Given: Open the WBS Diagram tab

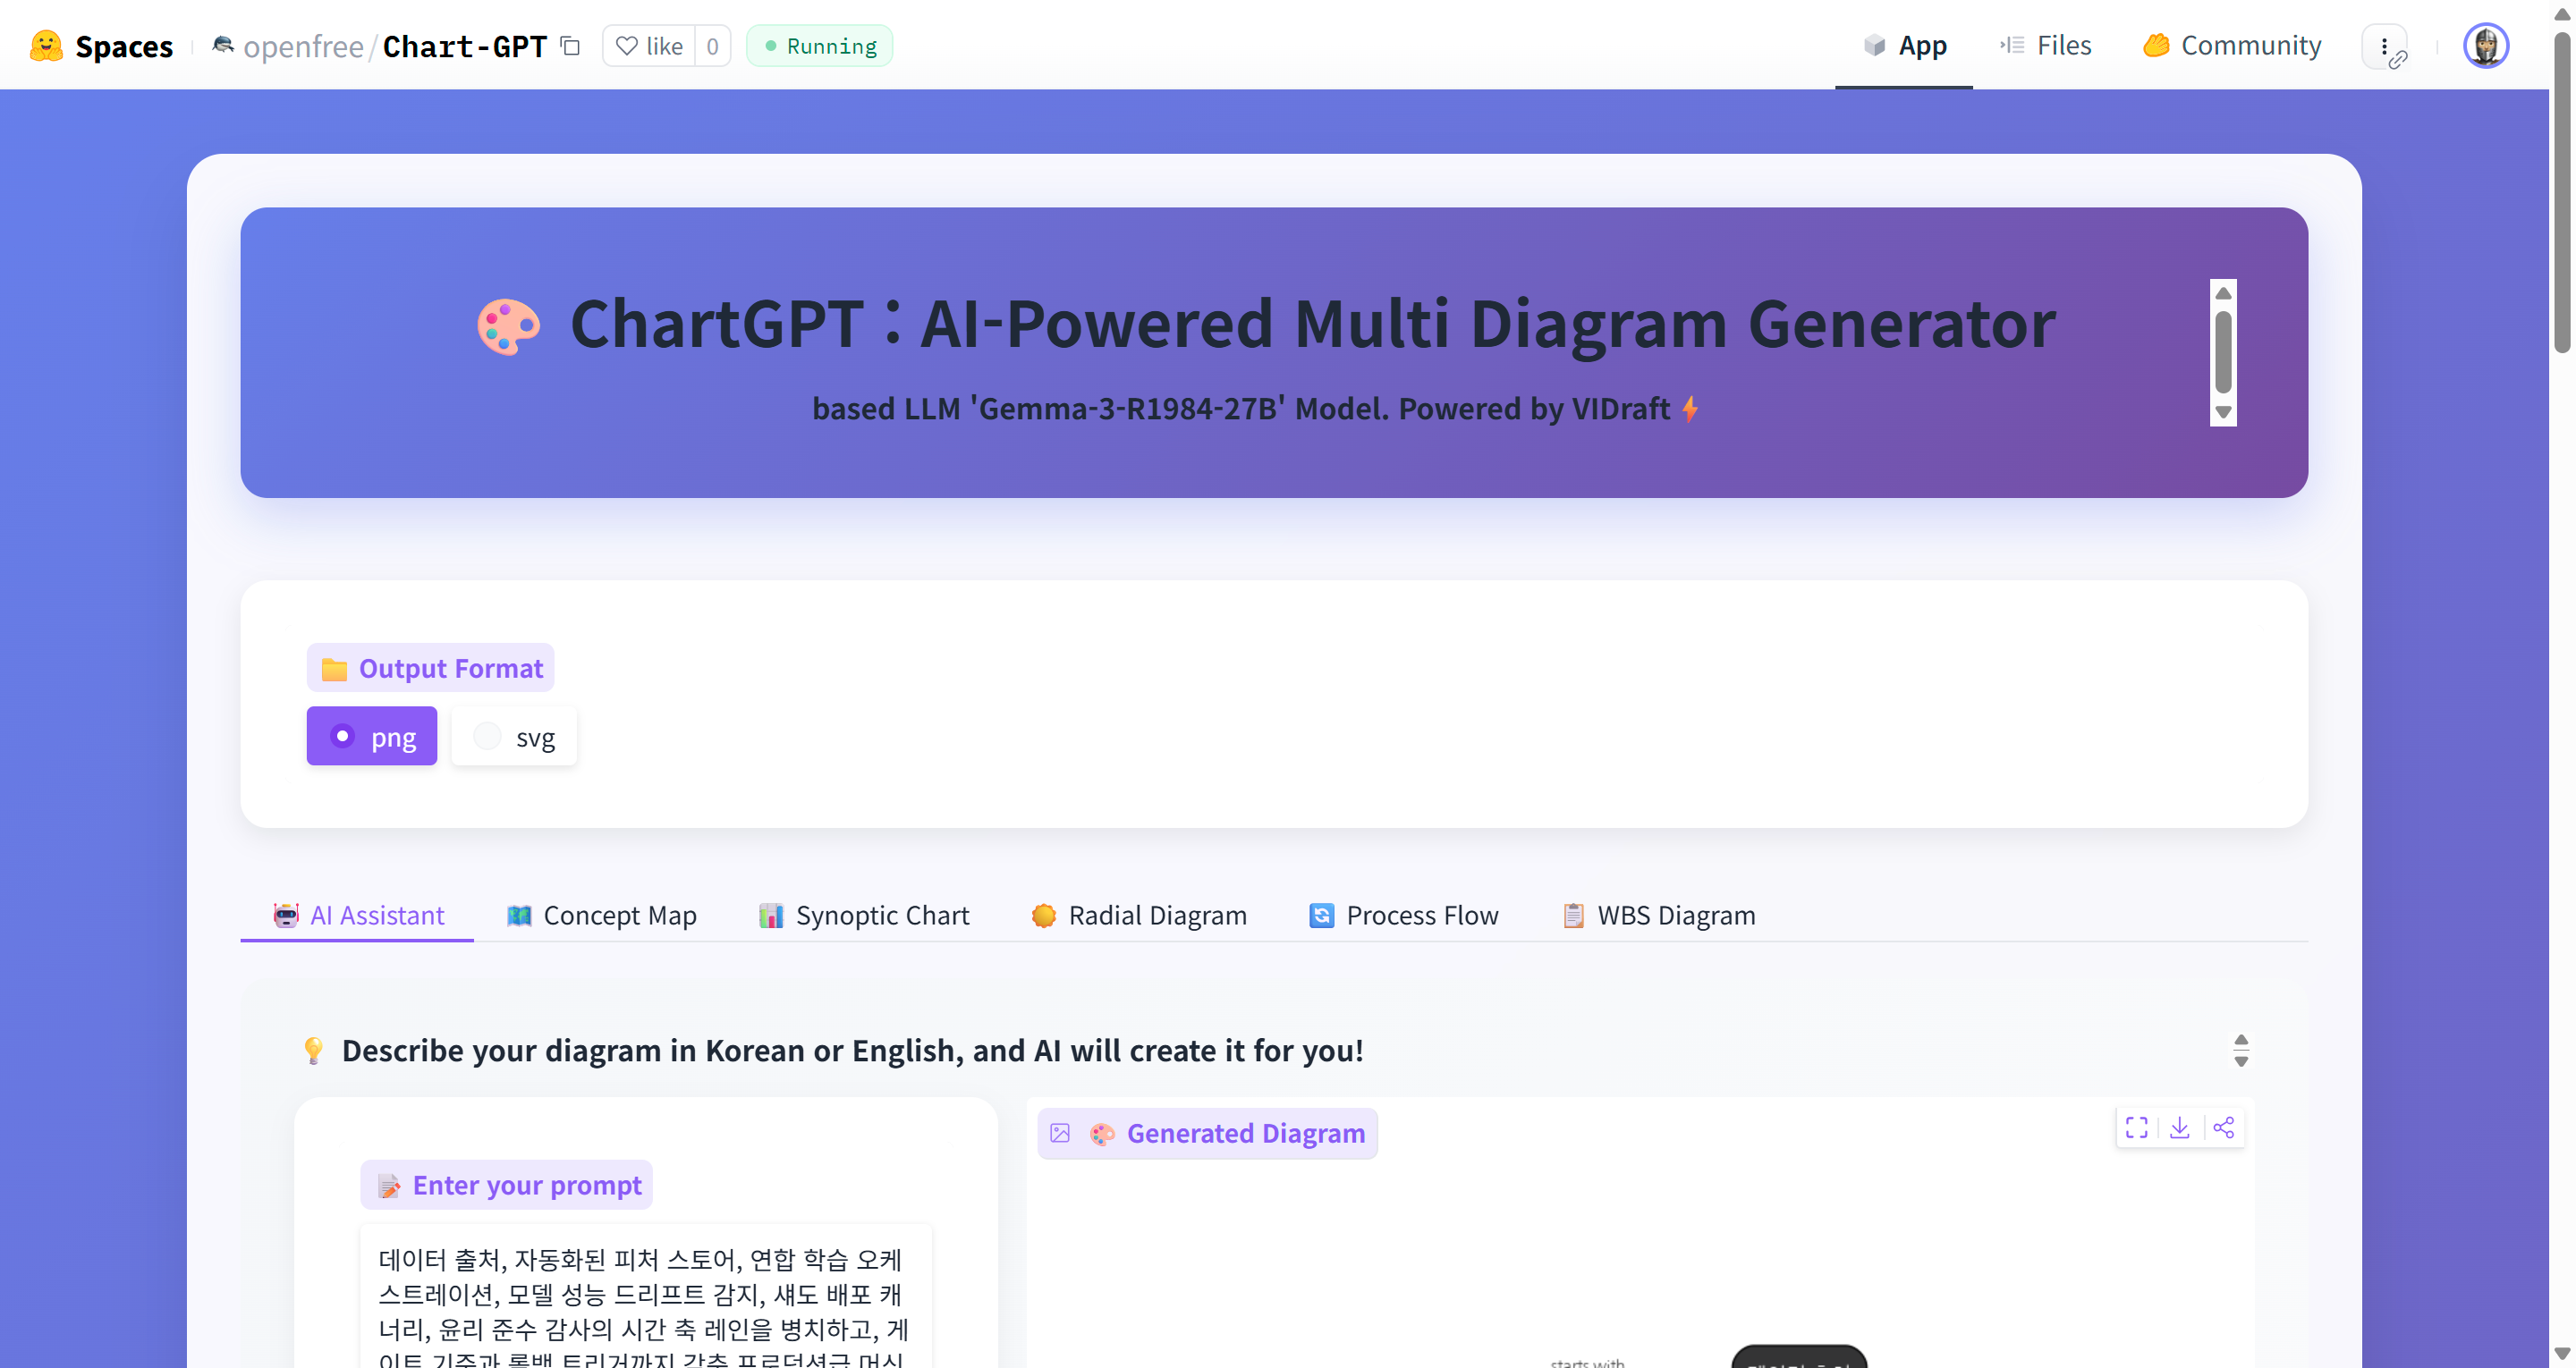Looking at the screenshot, I should tap(1659, 915).
